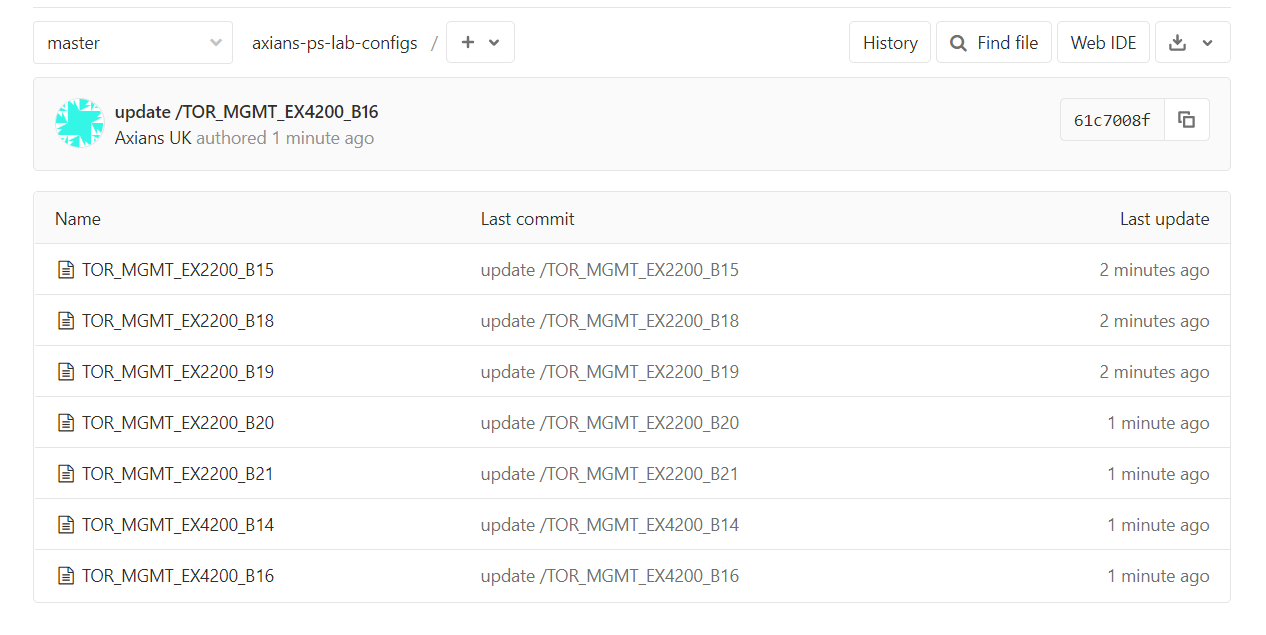Click file icon beside TOR_MGMT_EX2200_B18
The height and width of the screenshot is (635, 1266).
tap(66, 321)
